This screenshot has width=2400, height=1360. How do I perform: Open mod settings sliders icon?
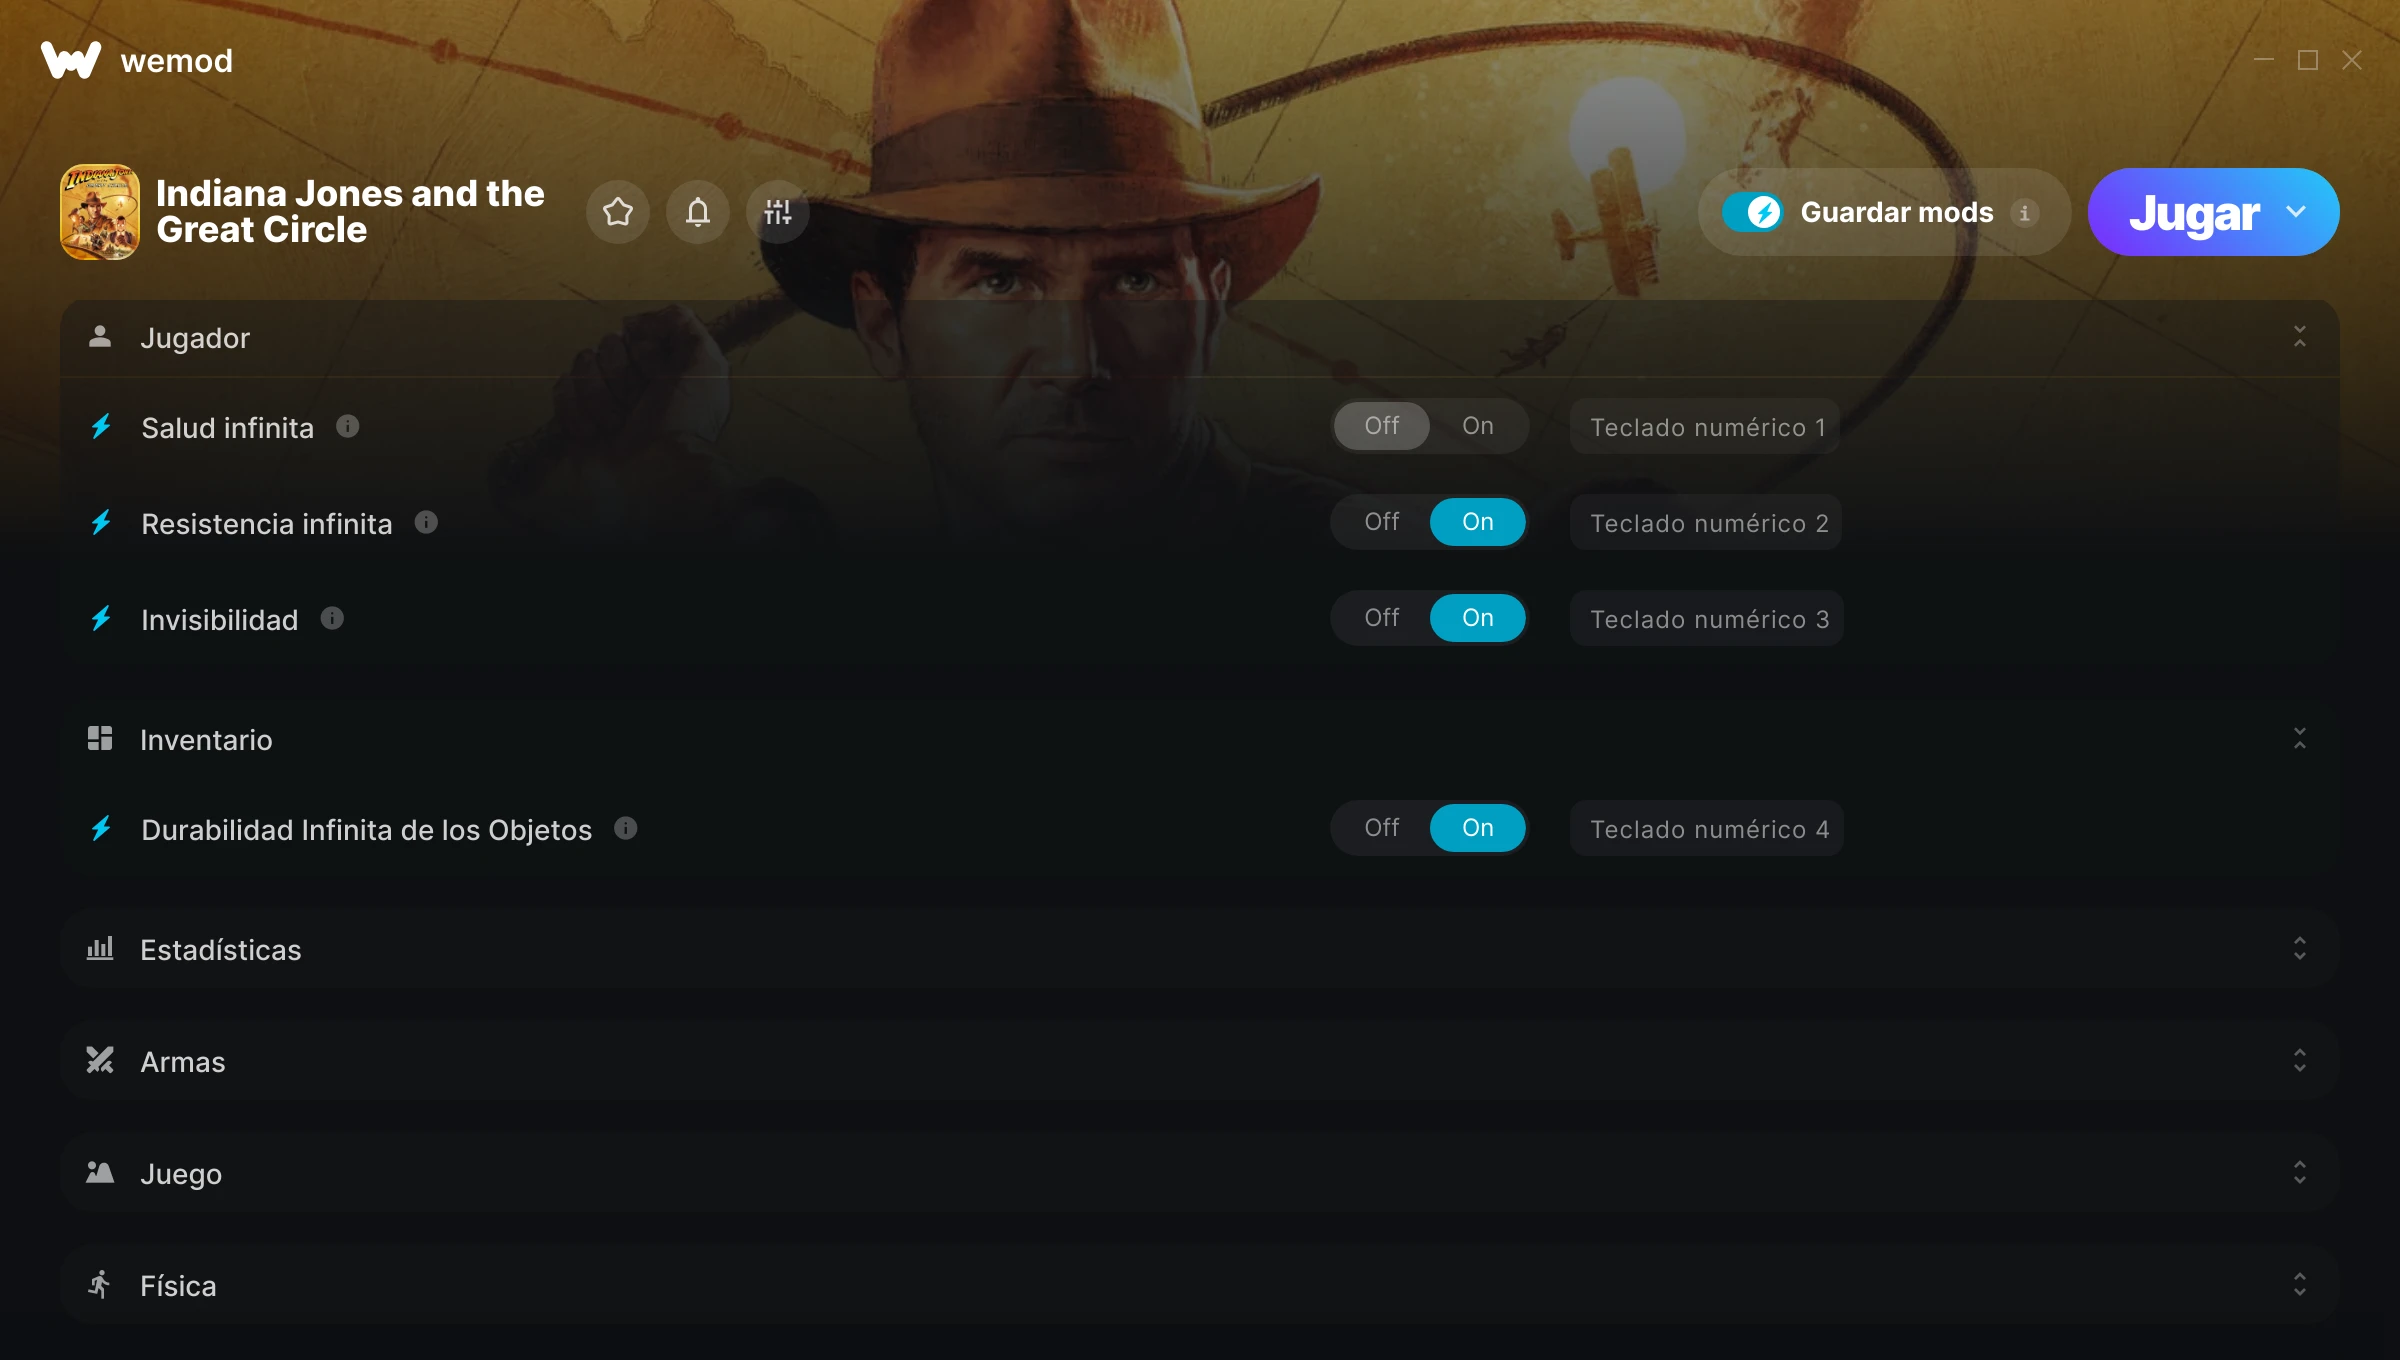[778, 212]
